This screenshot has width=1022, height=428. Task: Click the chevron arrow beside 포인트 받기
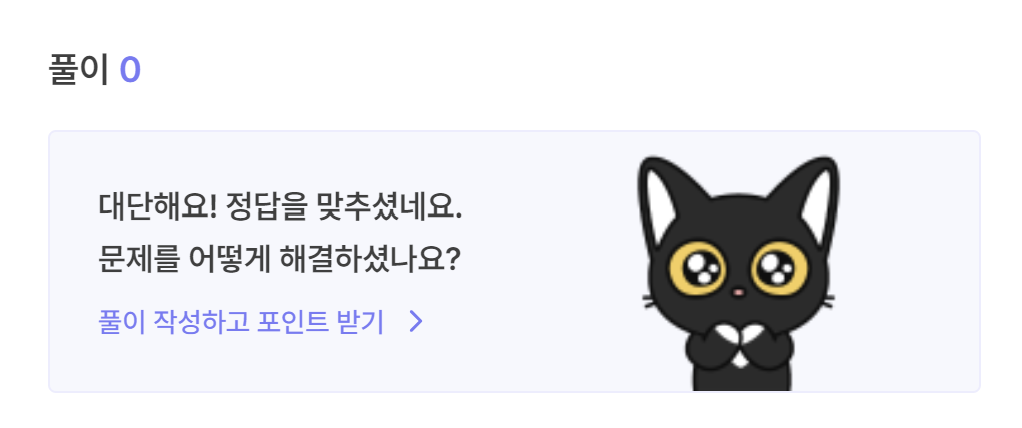click(416, 322)
